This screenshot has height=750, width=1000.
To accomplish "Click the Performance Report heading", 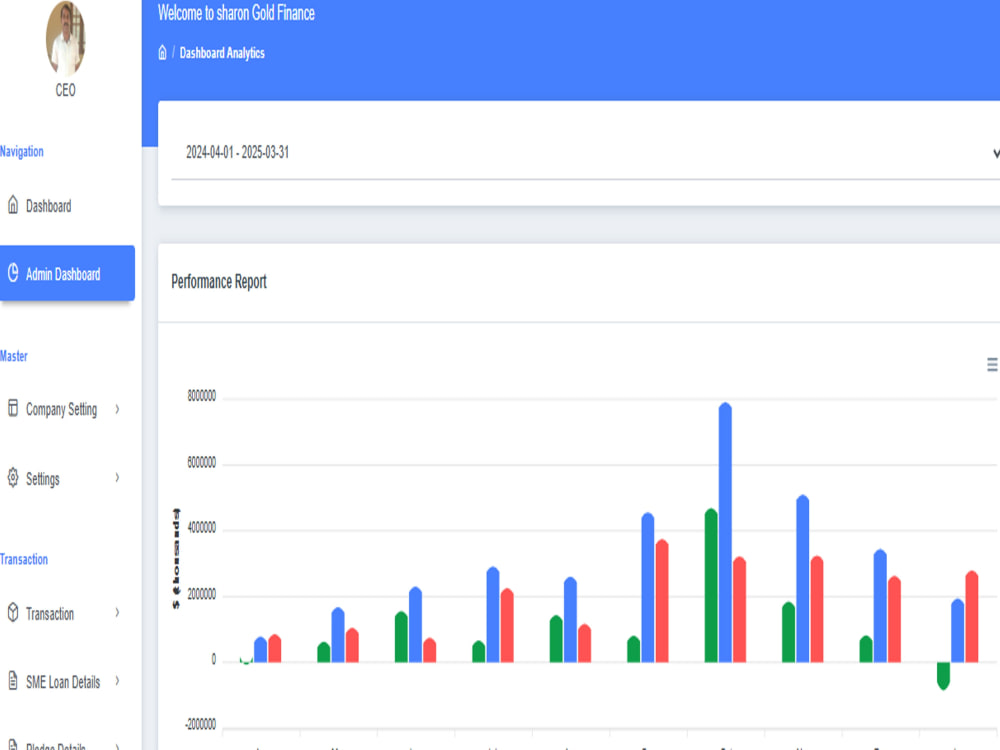I will click(219, 282).
